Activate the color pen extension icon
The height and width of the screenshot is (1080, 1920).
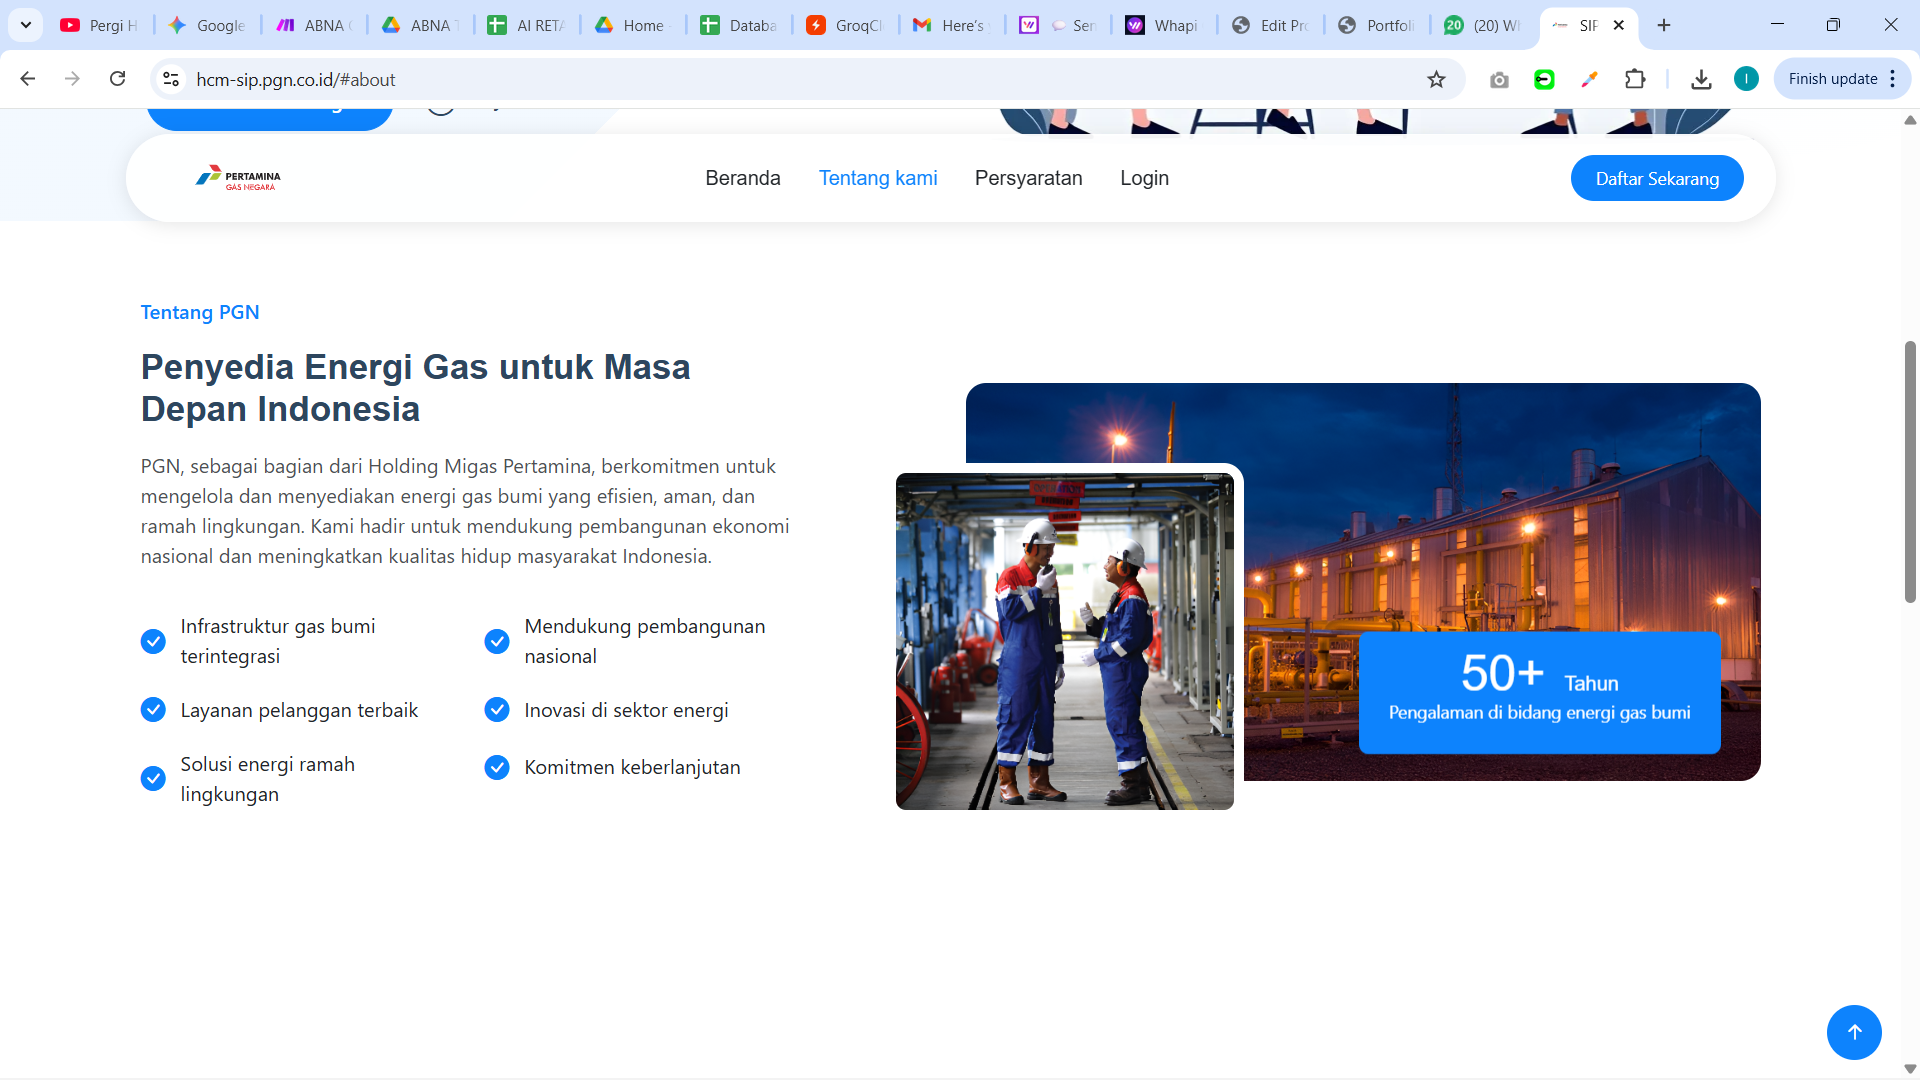[x=1589, y=80]
